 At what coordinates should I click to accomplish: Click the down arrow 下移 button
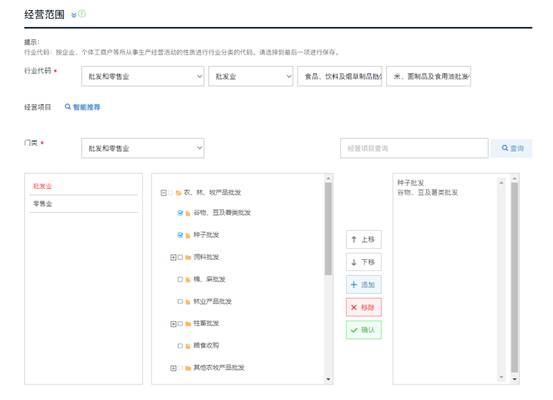pyautogui.click(x=364, y=262)
